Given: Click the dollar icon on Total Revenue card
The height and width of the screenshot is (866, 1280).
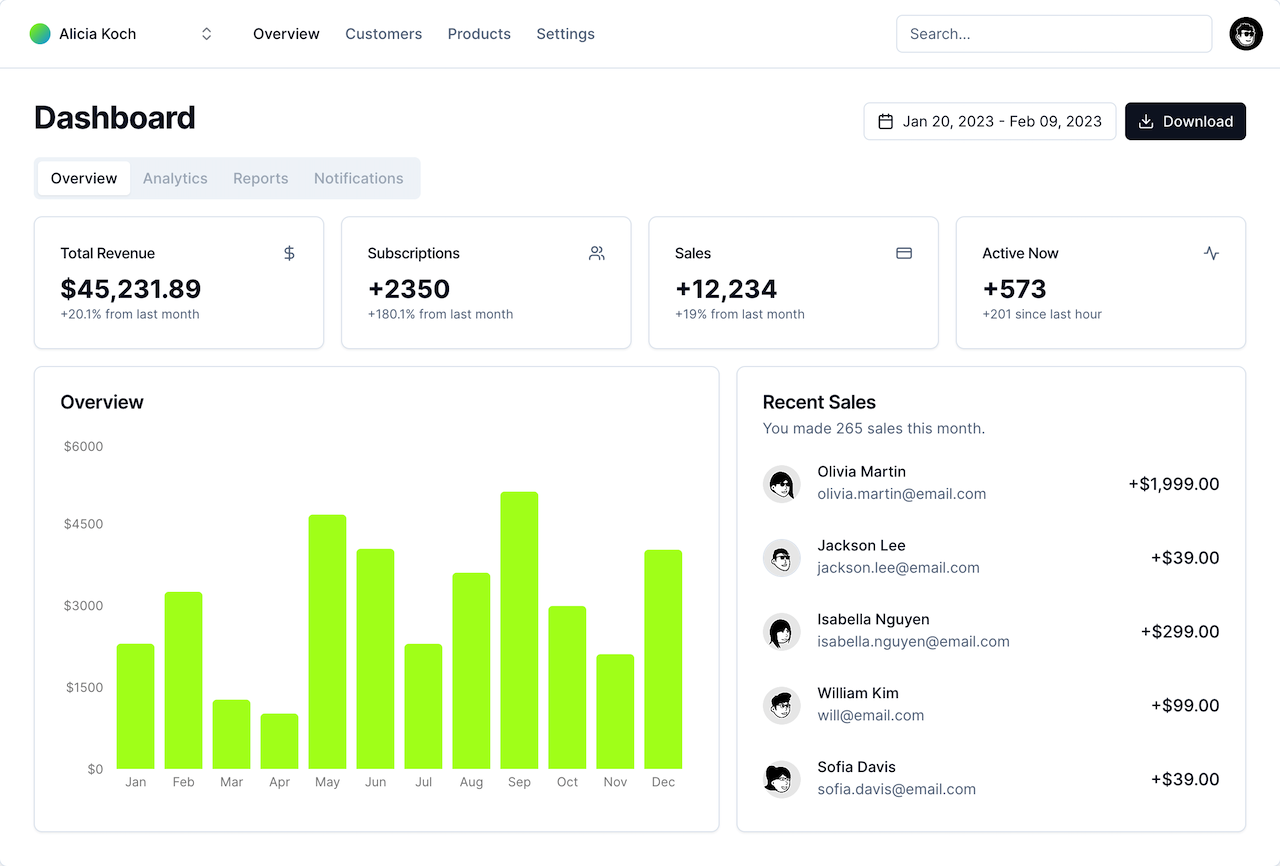Looking at the screenshot, I should [x=289, y=253].
